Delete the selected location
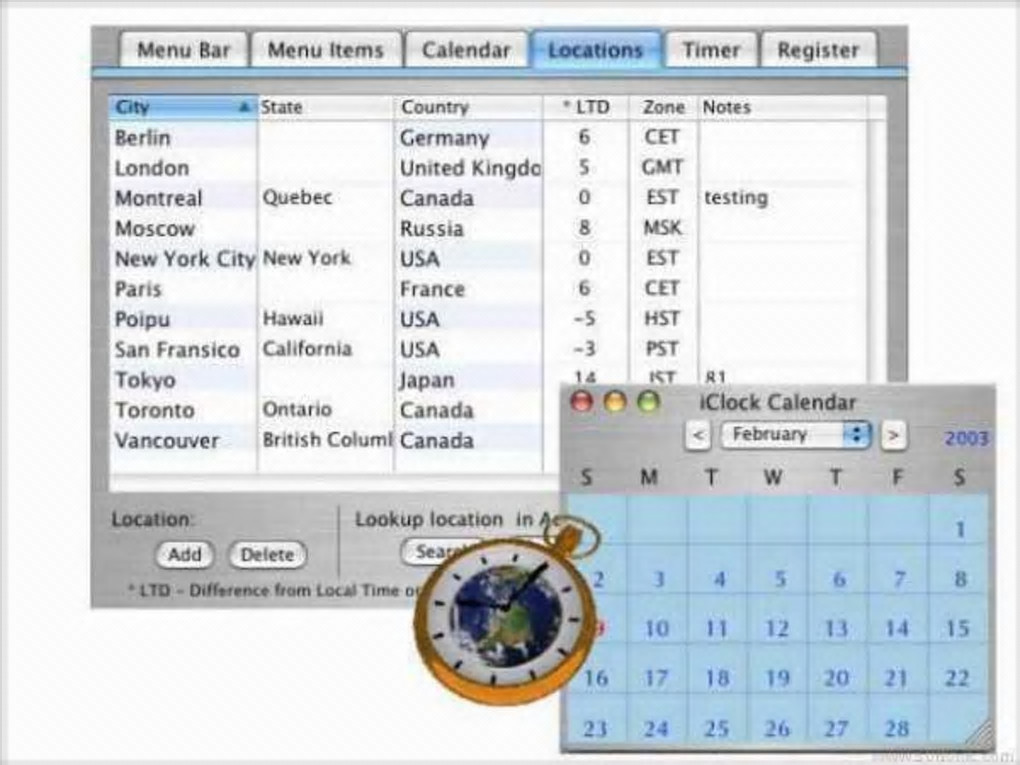 pos(267,555)
